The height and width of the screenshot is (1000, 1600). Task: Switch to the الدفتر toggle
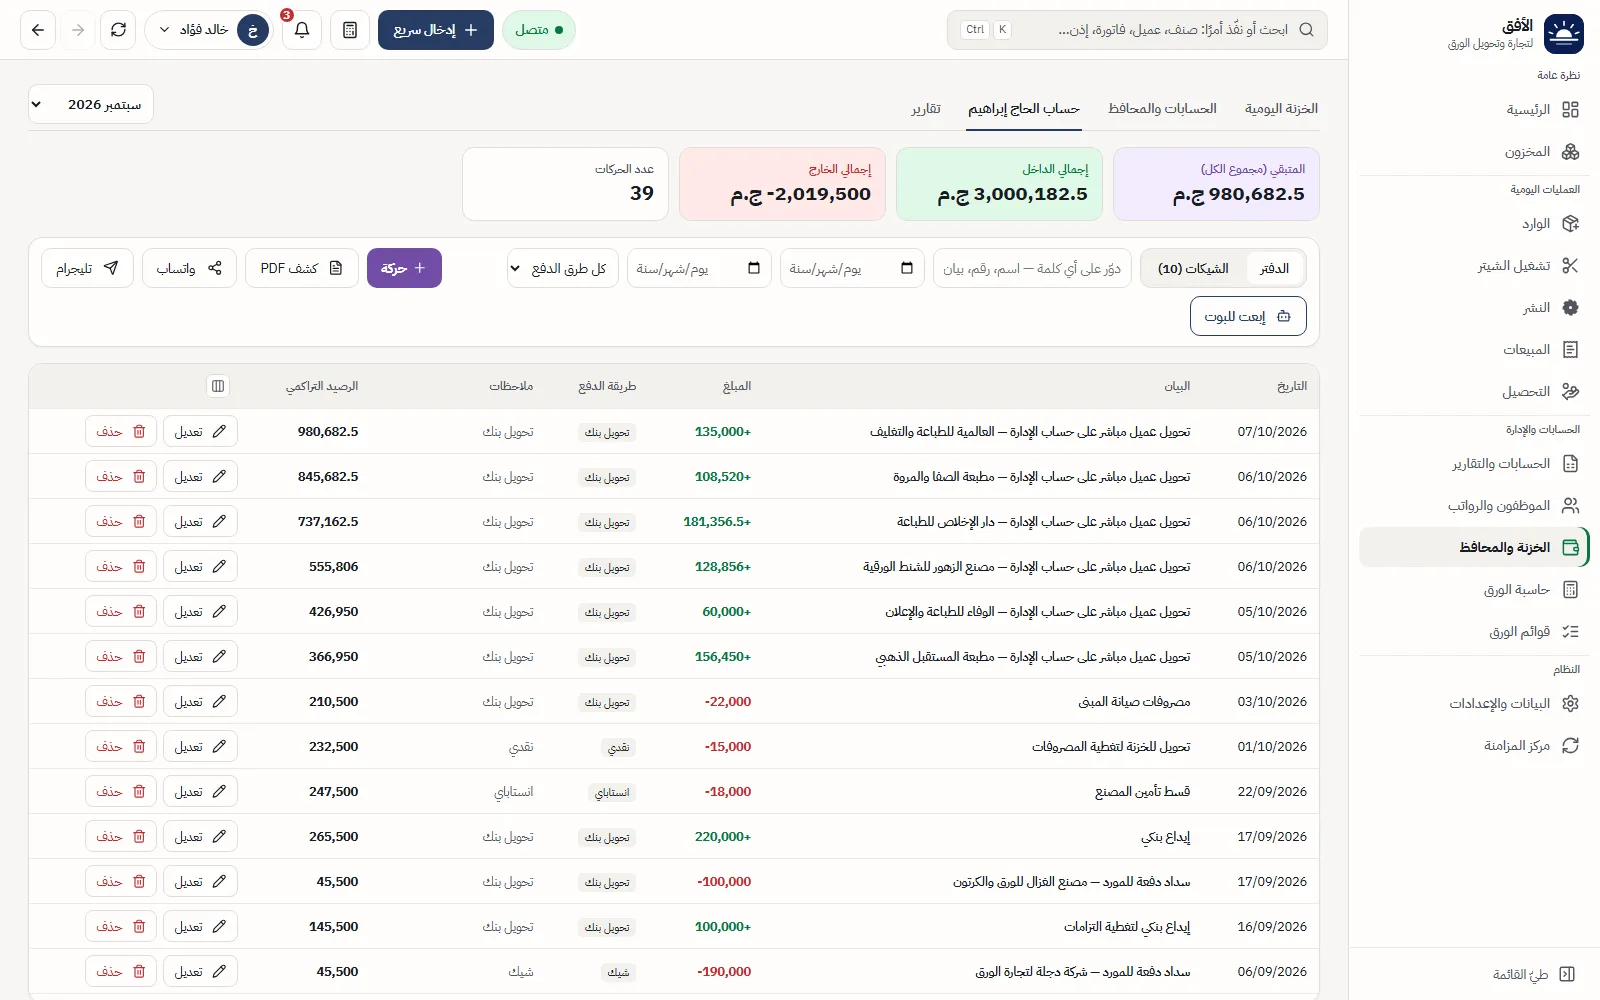click(x=1275, y=268)
